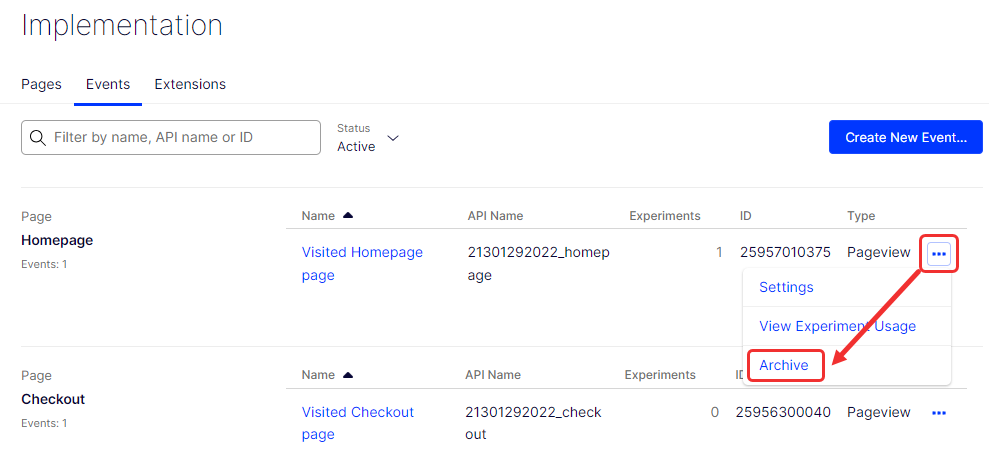Screen dimensions: 989x451
Task: Click the Type column header in Homepage table
Action: pos(861,215)
